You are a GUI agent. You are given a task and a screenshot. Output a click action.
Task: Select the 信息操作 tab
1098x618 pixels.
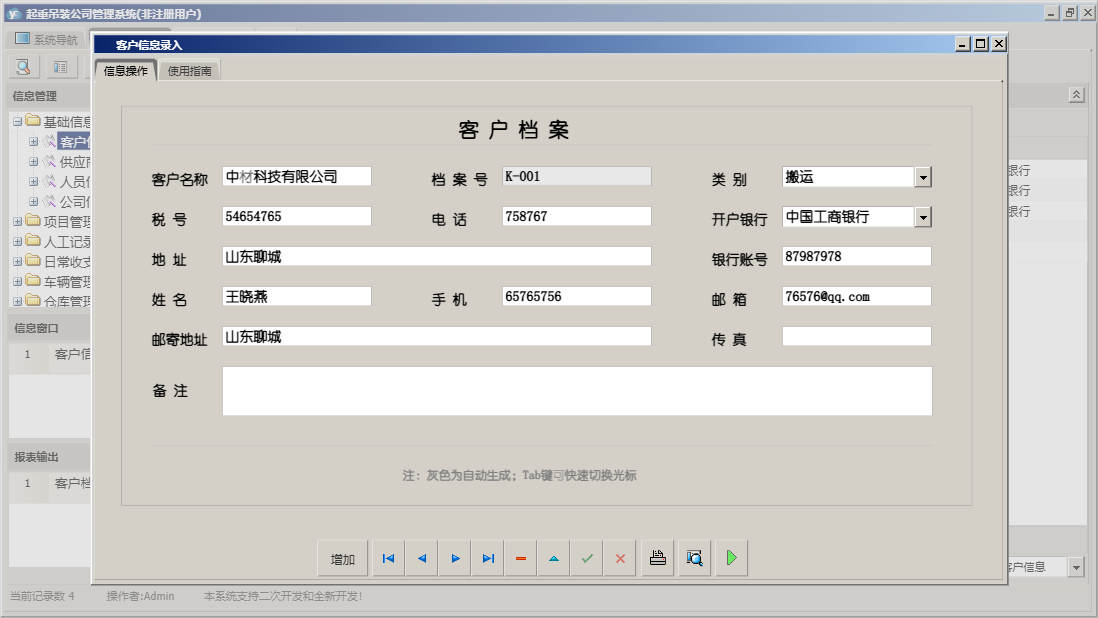click(x=125, y=71)
